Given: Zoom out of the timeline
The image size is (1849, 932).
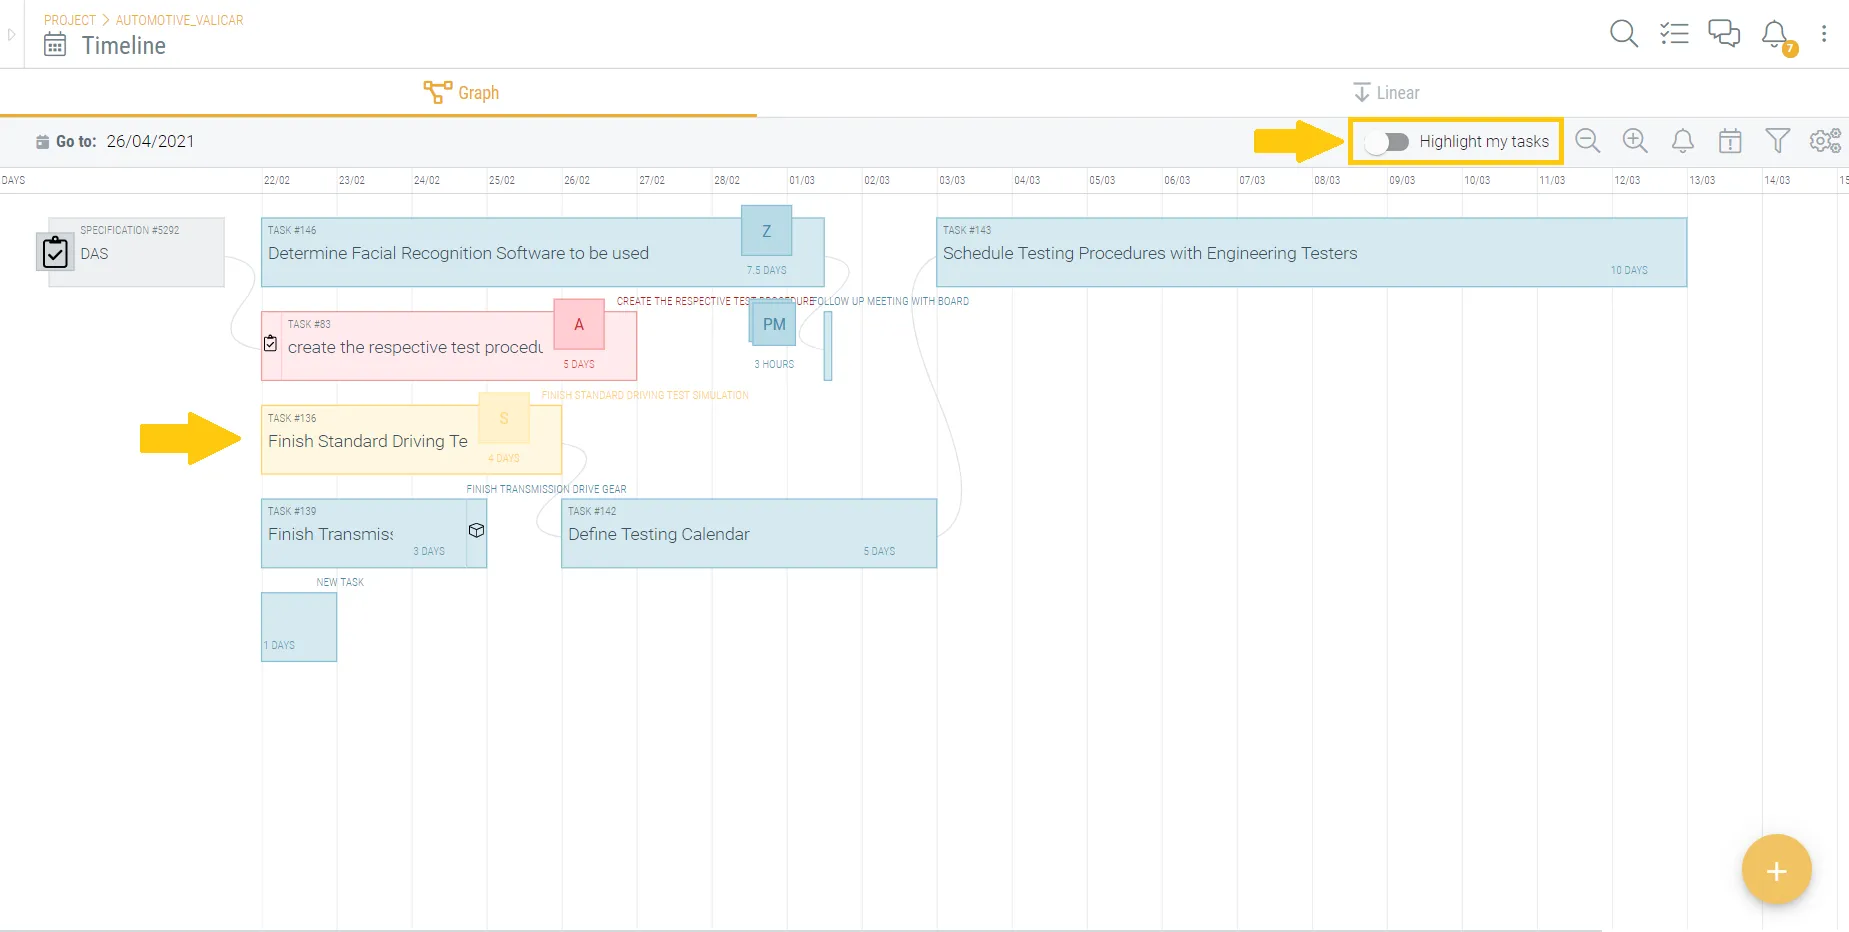Looking at the screenshot, I should (1588, 141).
